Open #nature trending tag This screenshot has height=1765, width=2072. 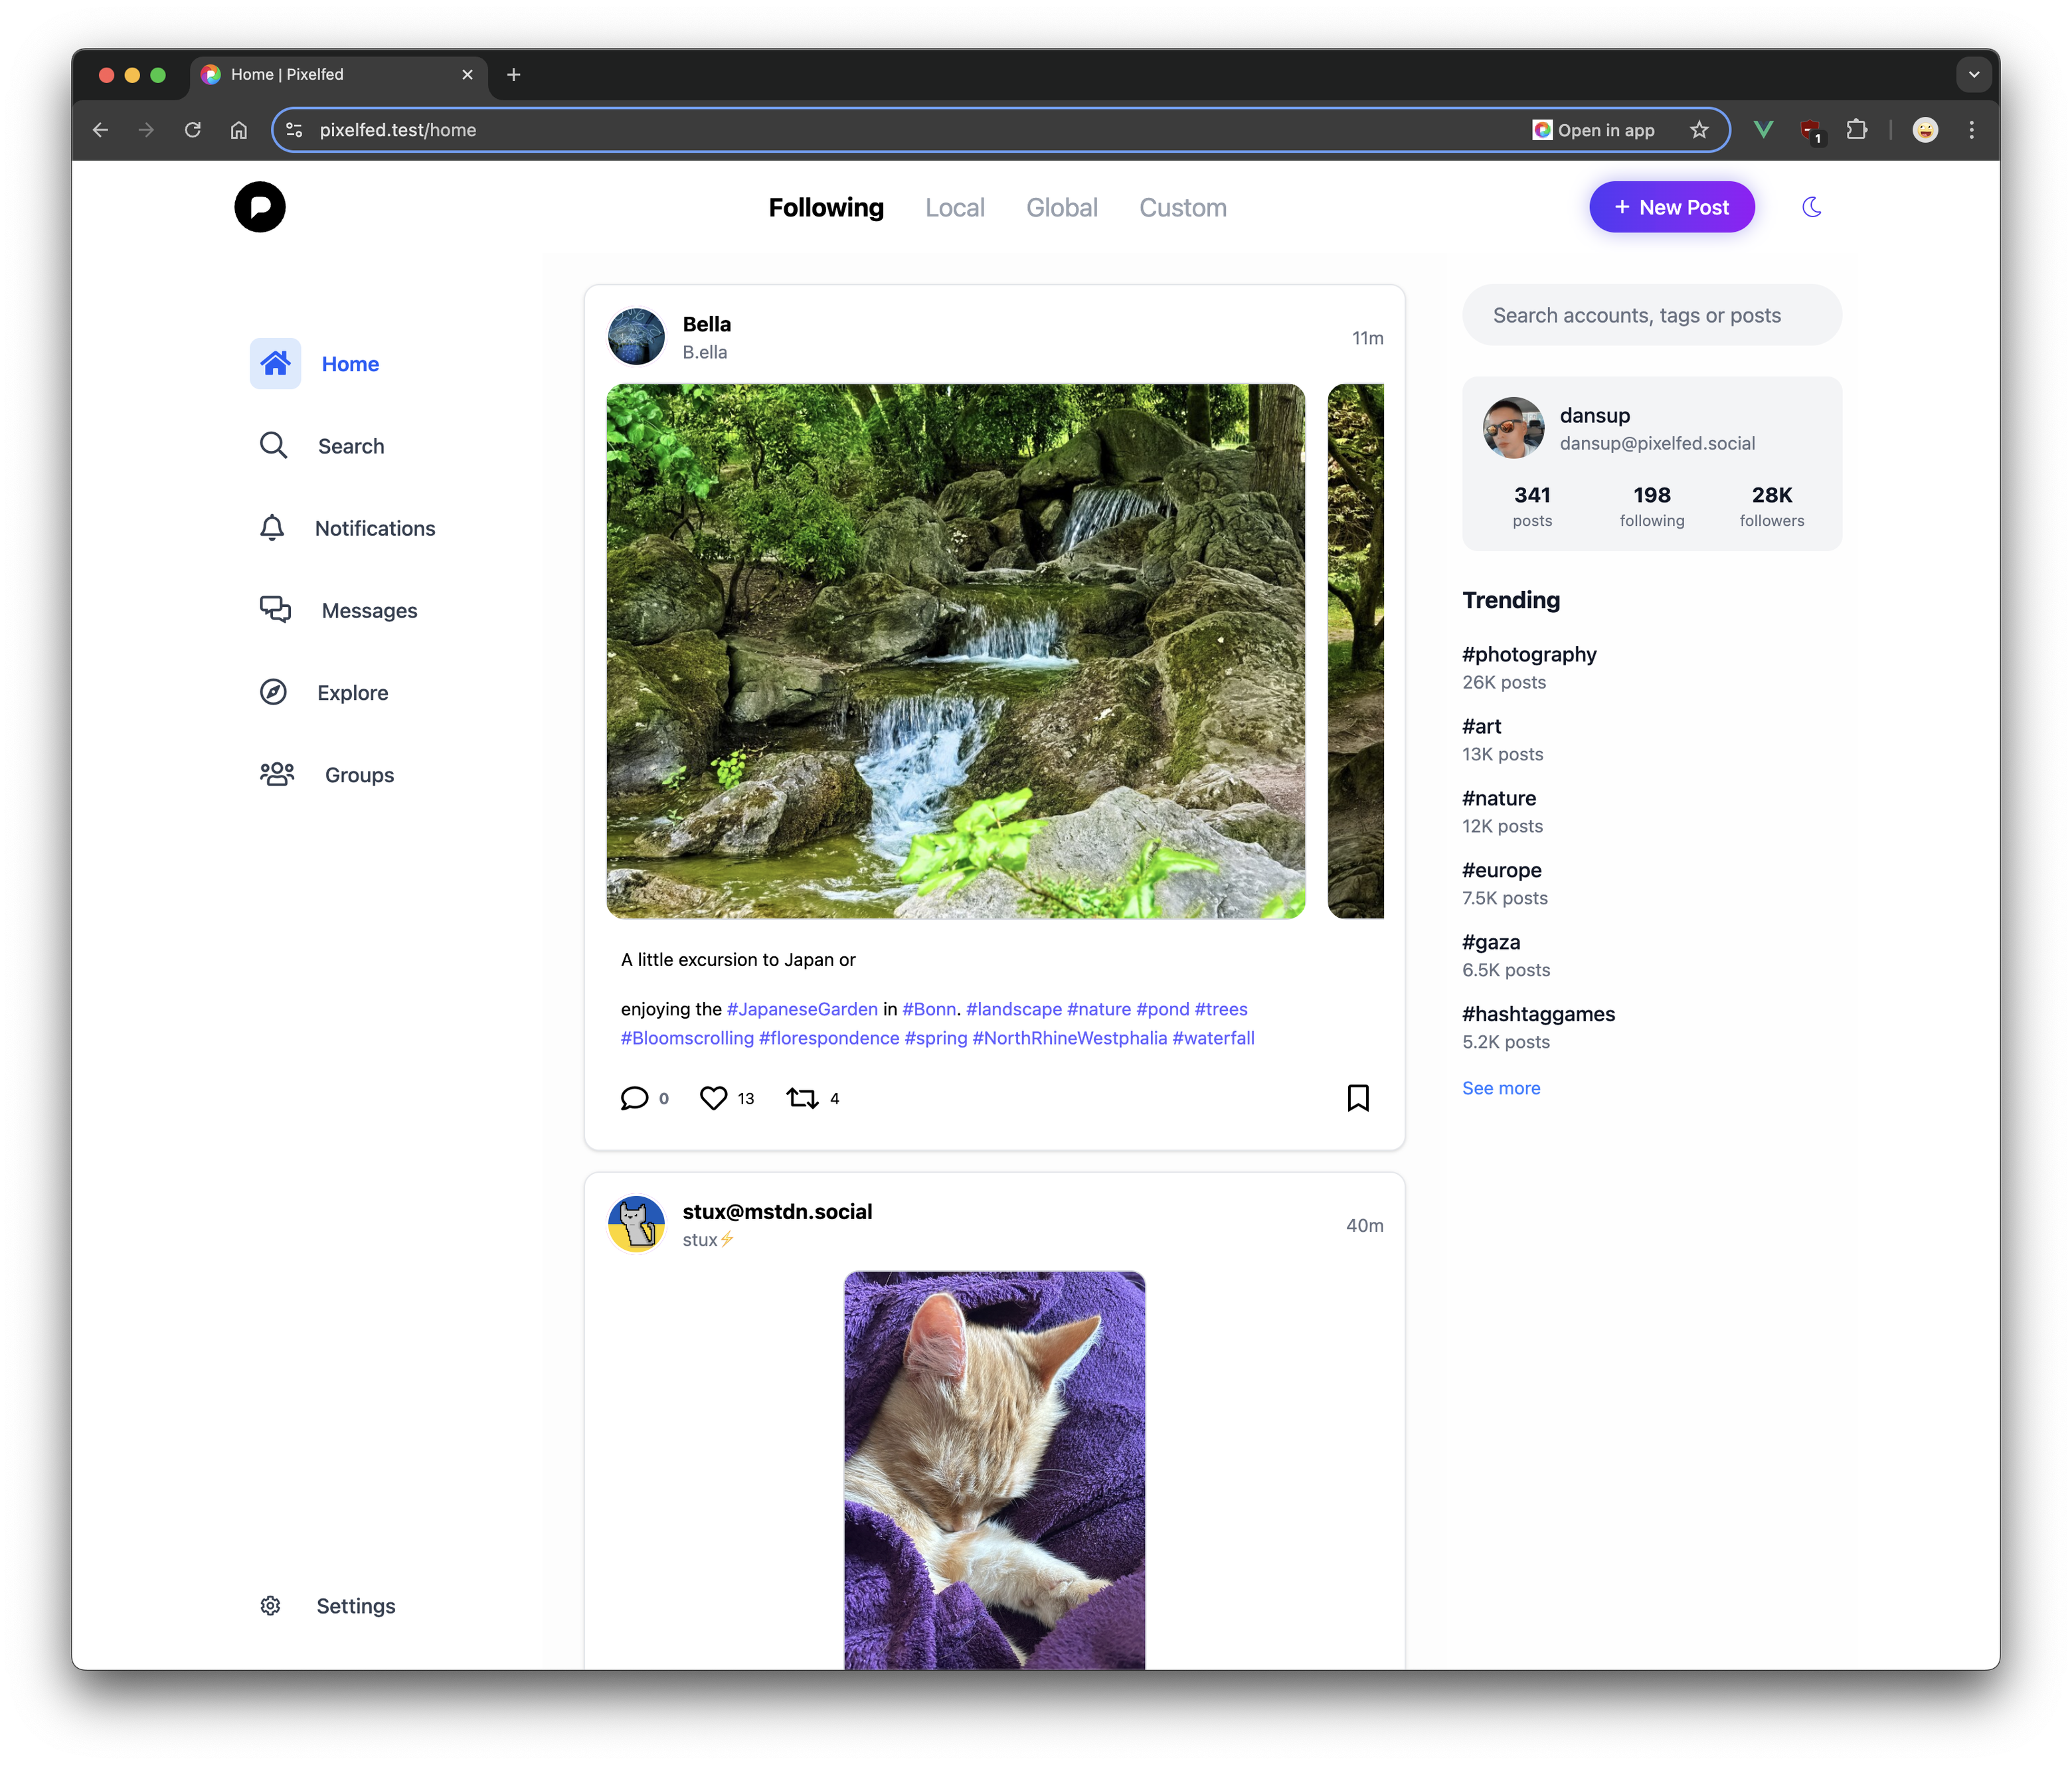1499,798
